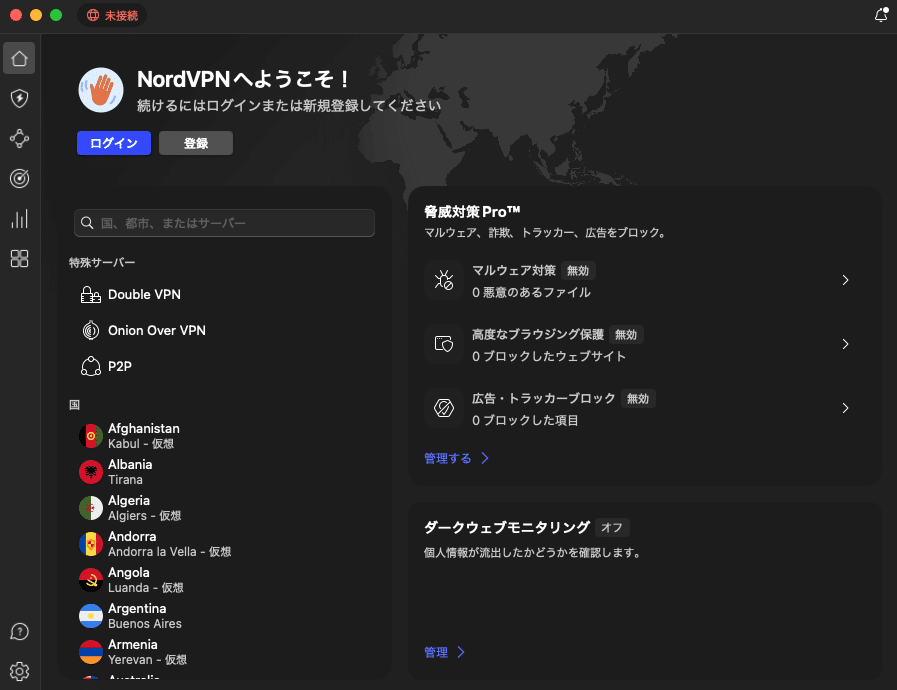
Task: Click the 未接続 connection status indicator
Action: pos(112,15)
